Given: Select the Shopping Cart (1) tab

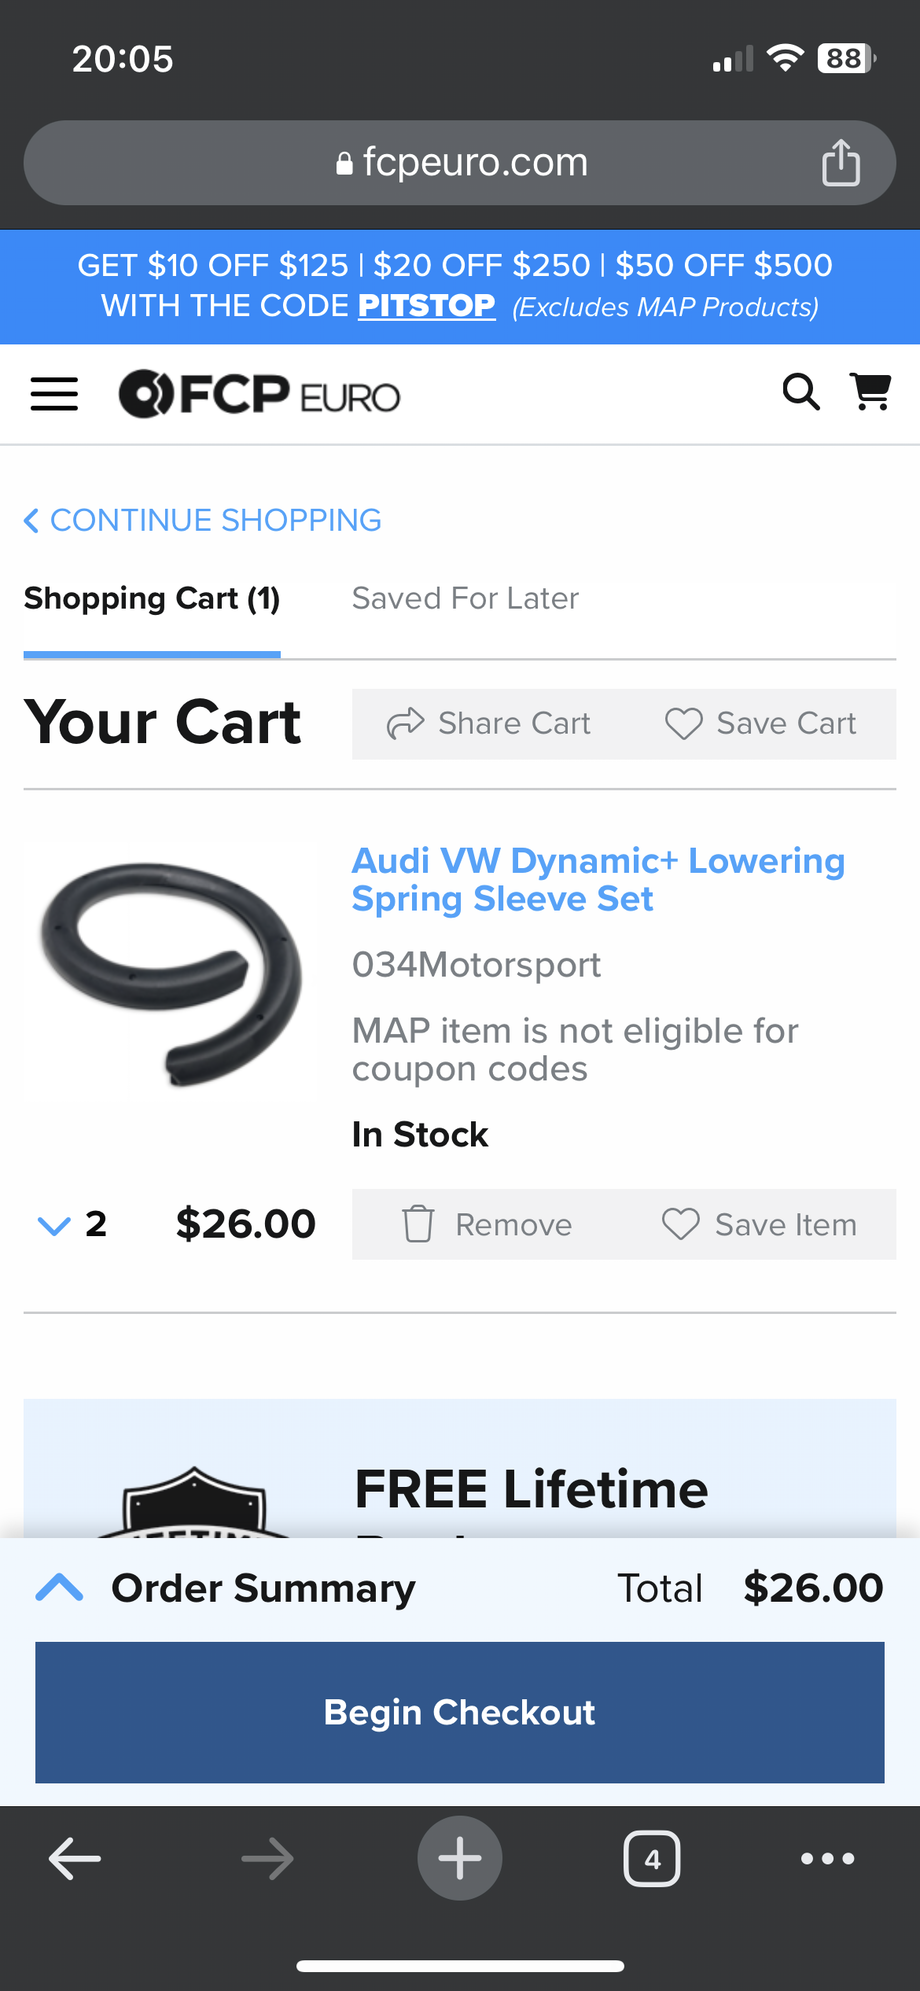Looking at the screenshot, I should 152,598.
